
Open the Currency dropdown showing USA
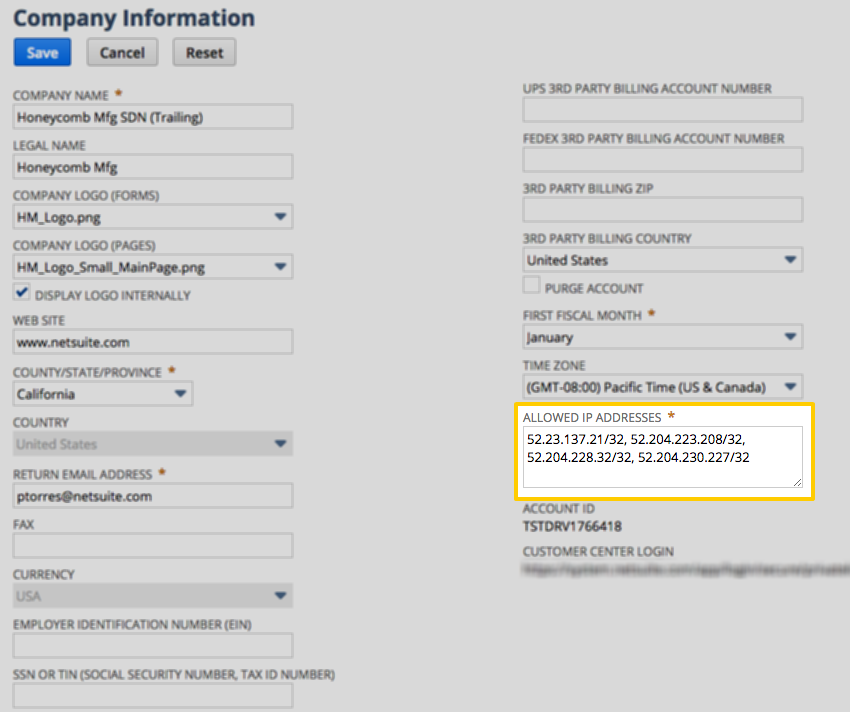pyautogui.click(x=281, y=594)
